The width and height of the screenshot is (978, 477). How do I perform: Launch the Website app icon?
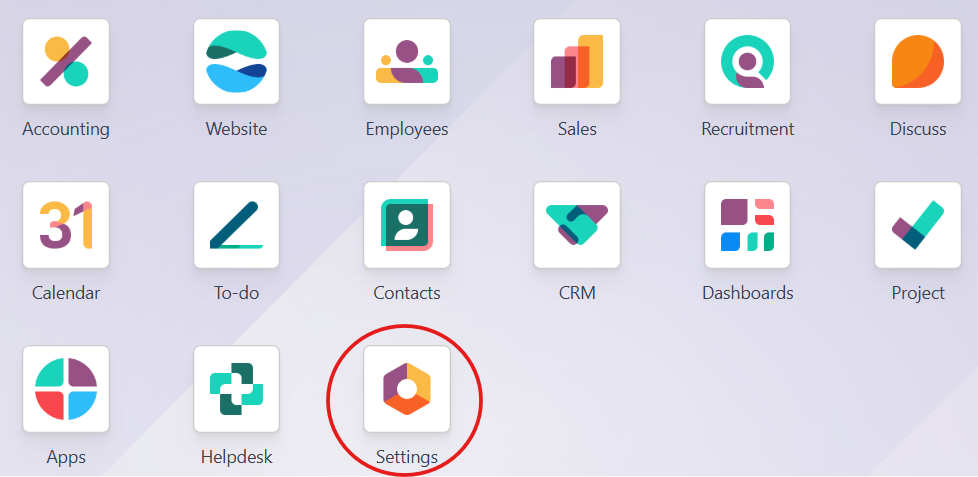point(236,62)
